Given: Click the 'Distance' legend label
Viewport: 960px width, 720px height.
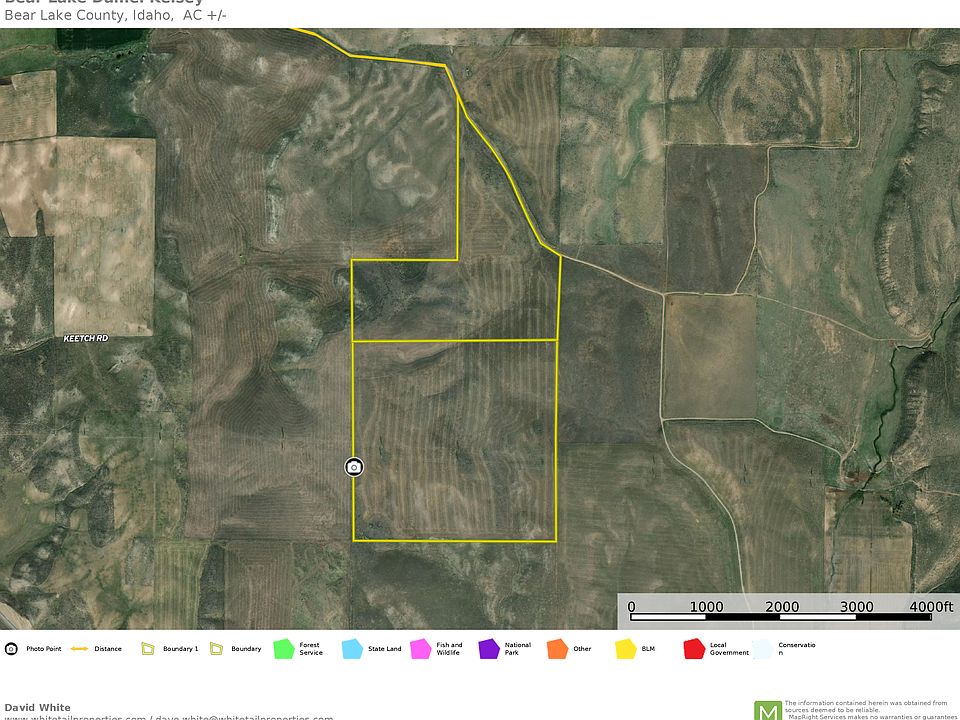Looking at the screenshot, I should point(108,649).
